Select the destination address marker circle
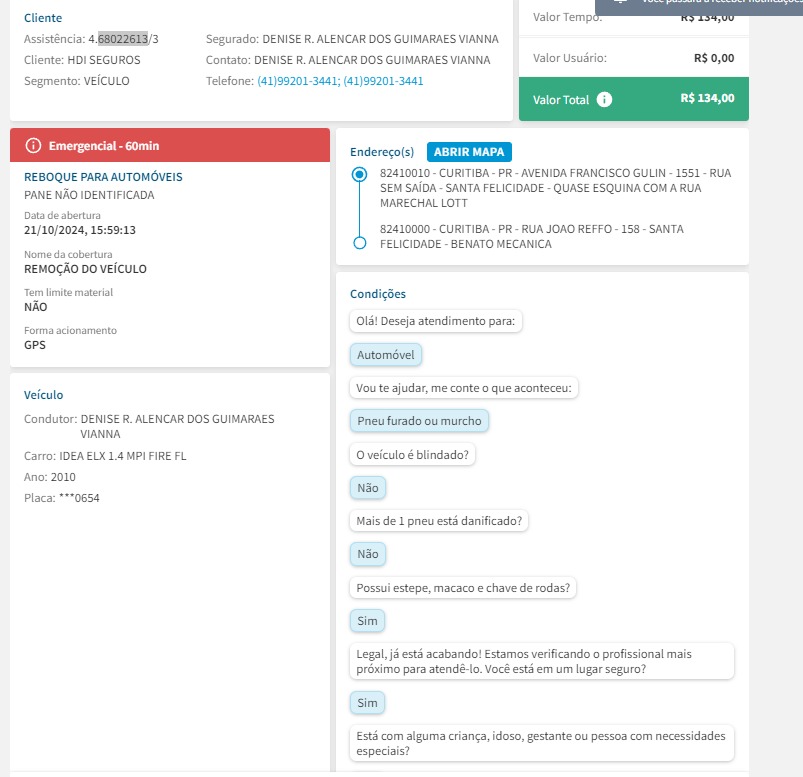 [360, 243]
